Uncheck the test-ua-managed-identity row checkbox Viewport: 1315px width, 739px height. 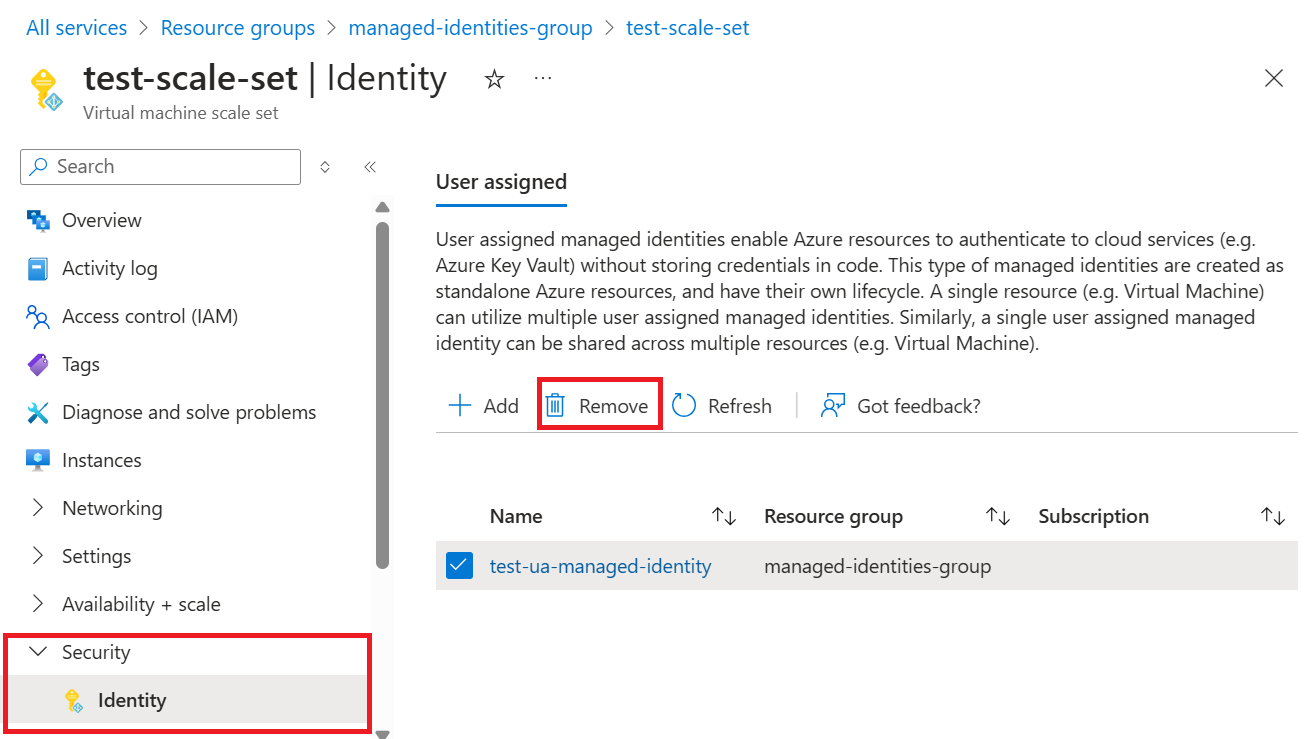pos(459,565)
